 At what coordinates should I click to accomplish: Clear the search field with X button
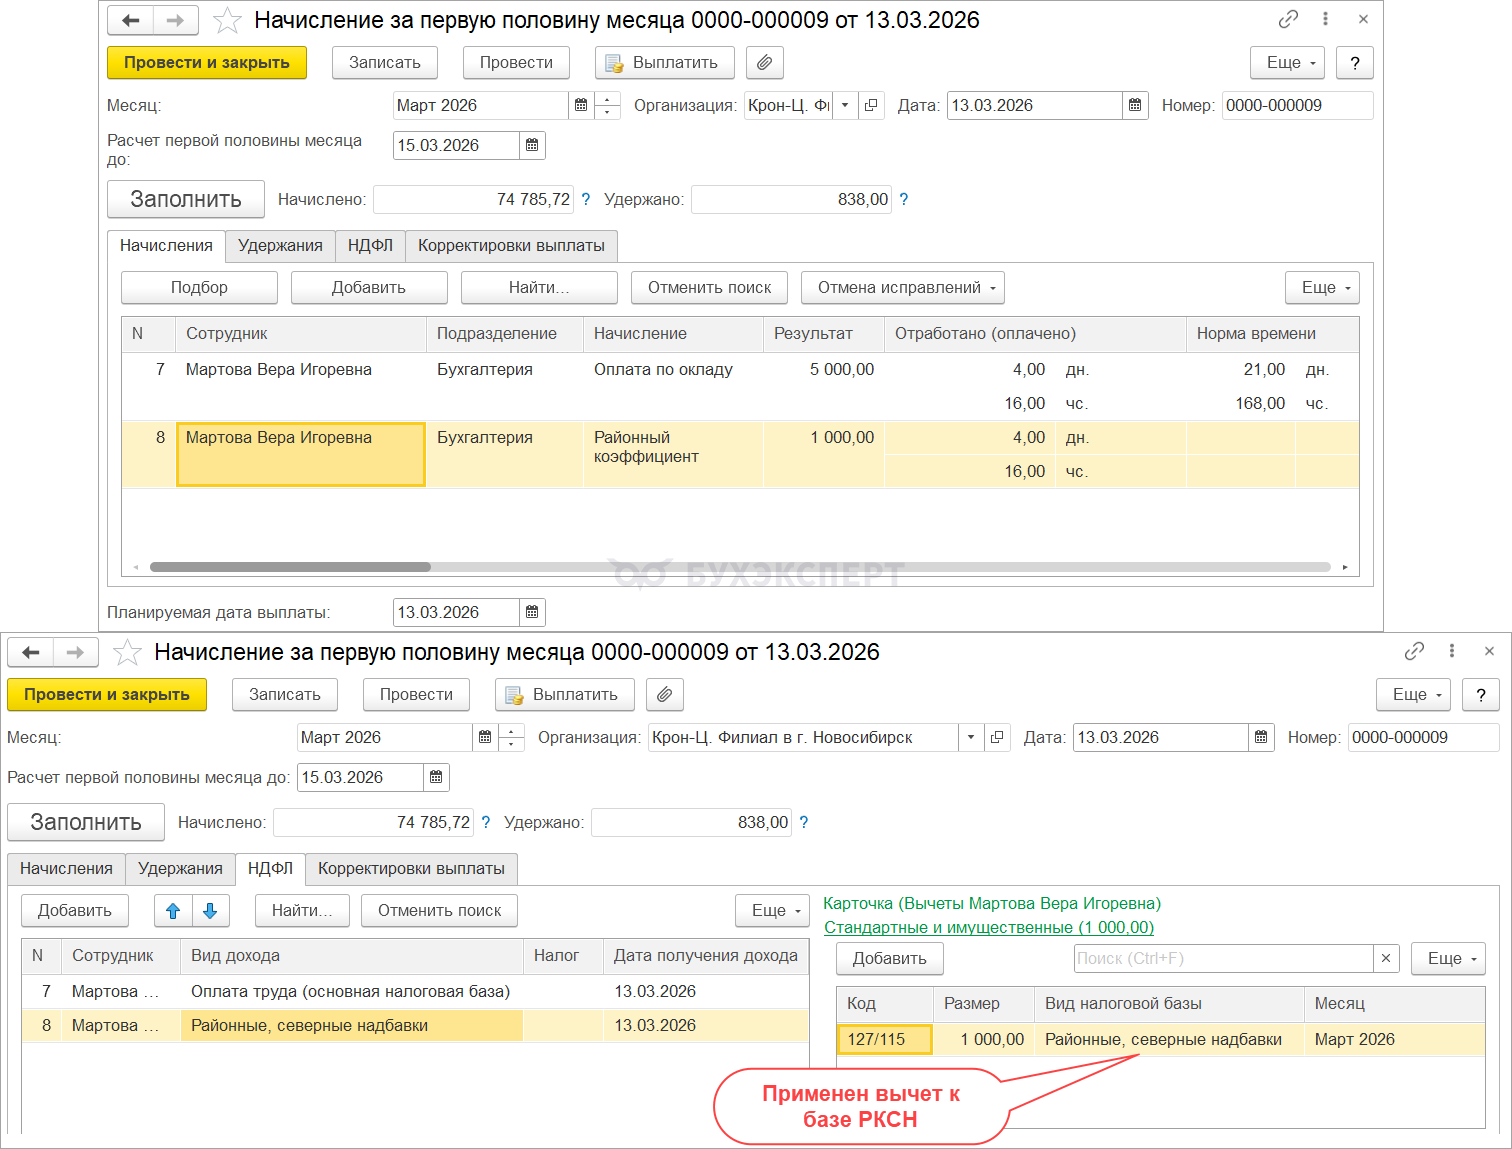click(x=1386, y=958)
